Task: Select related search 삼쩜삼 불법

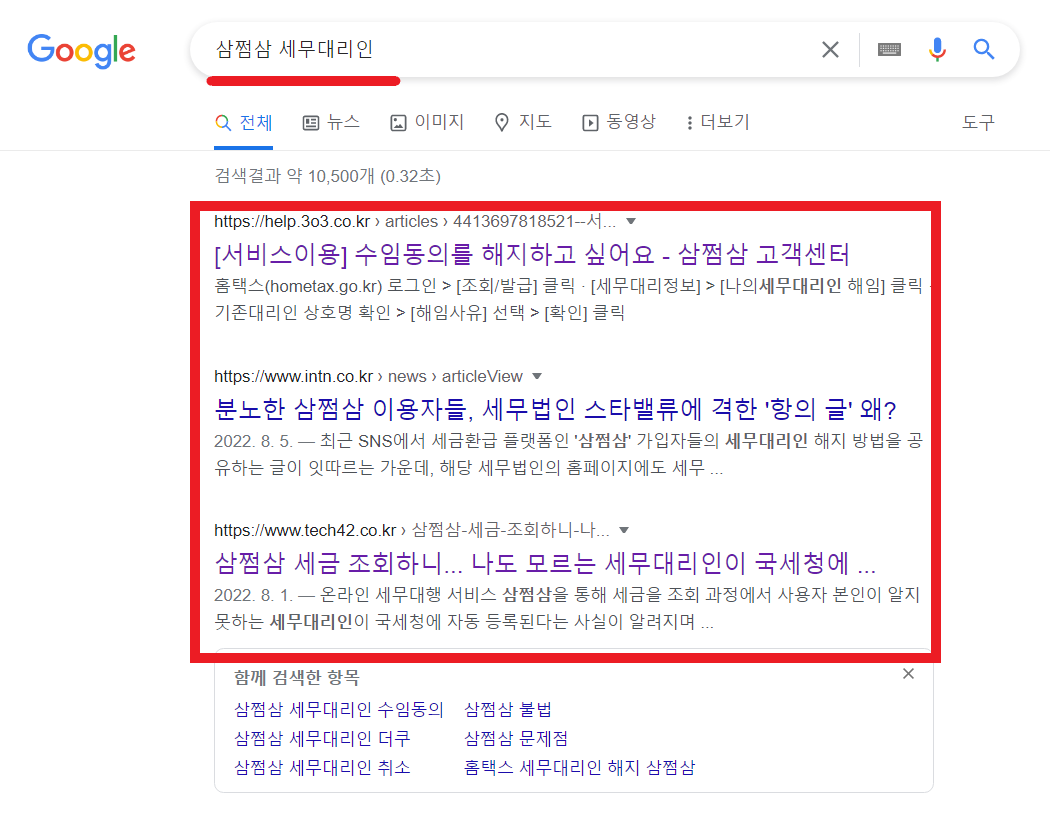Action: (x=508, y=710)
